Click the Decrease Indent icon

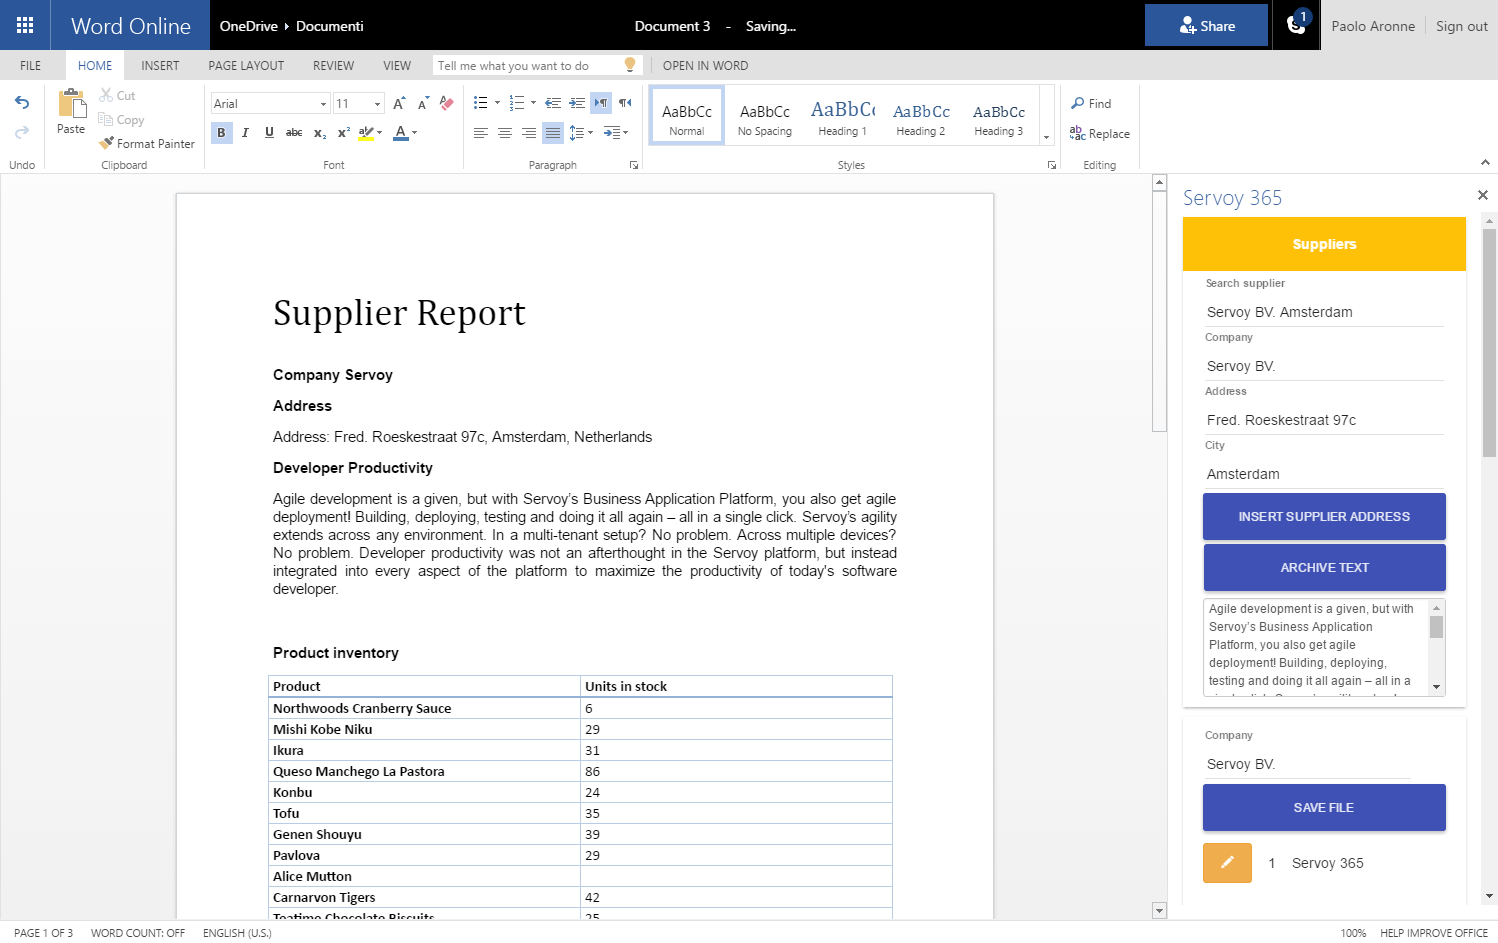pos(553,103)
